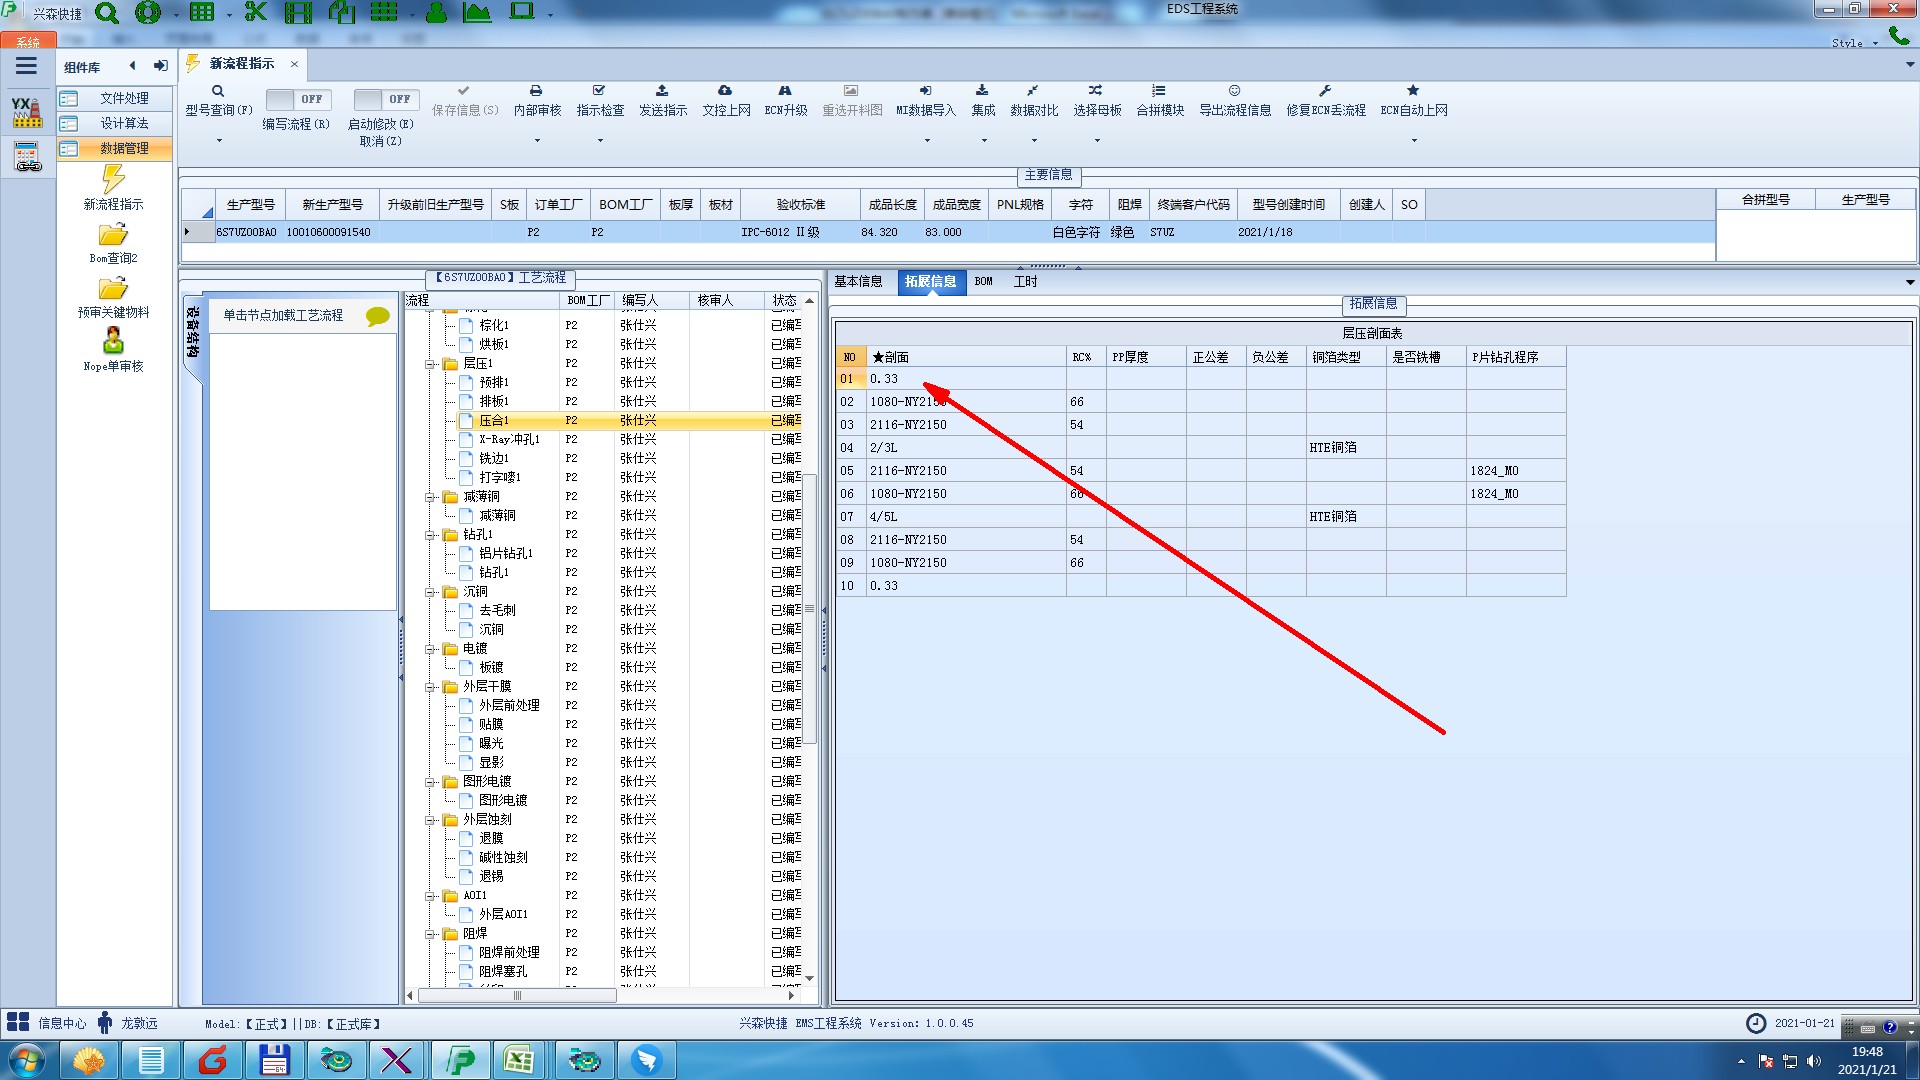Switch to the 基本信息 tab

point(858,282)
